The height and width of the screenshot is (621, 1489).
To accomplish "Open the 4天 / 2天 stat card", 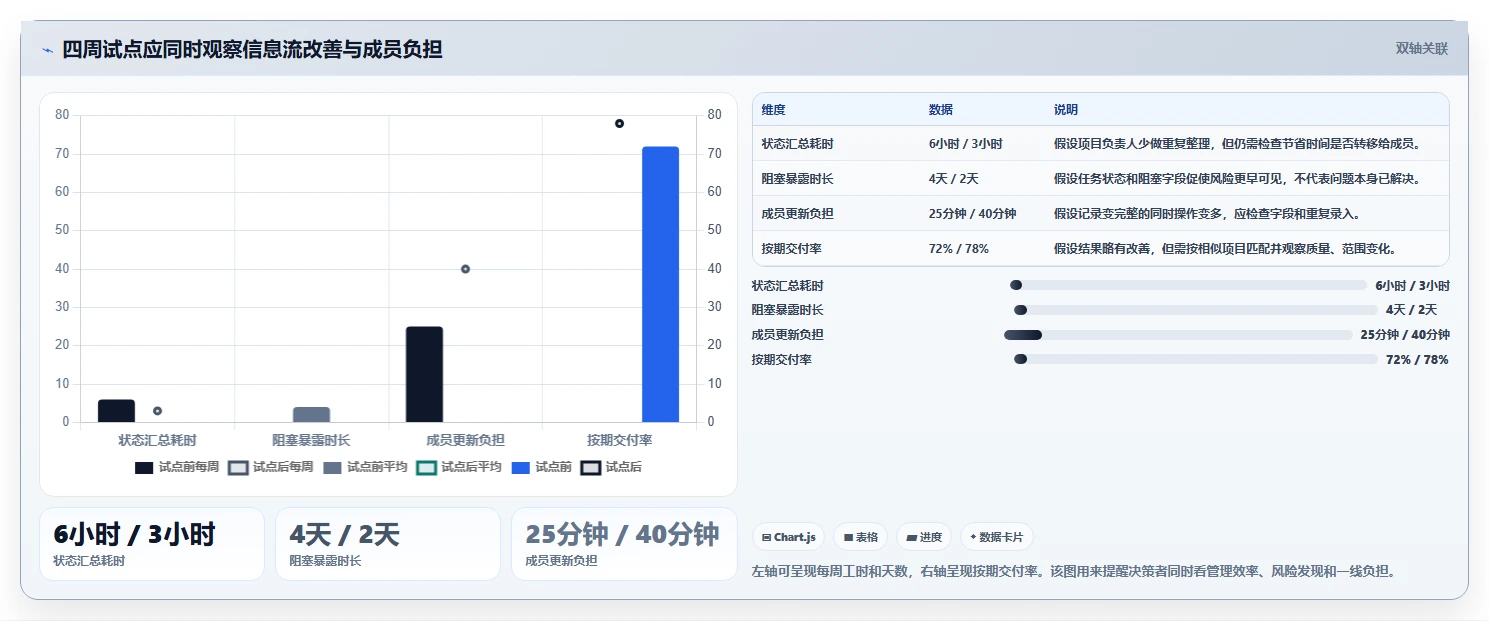I will (x=388, y=544).
